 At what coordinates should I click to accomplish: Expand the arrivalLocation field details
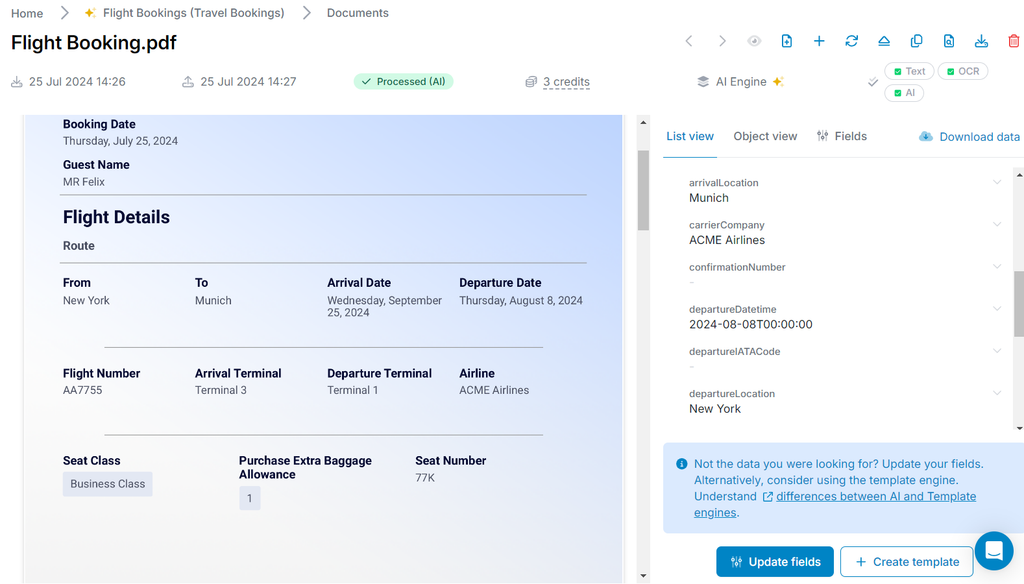997,183
